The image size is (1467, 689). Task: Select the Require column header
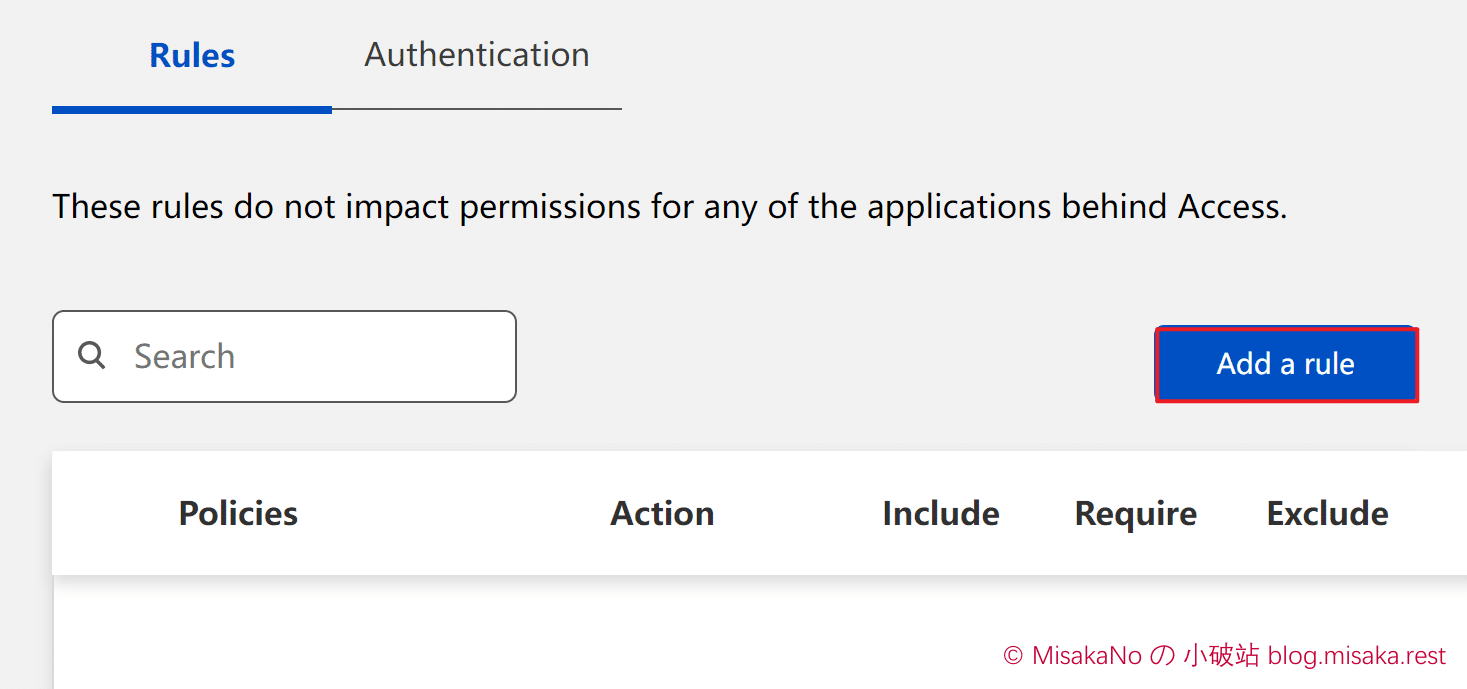tap(1135, 513)
